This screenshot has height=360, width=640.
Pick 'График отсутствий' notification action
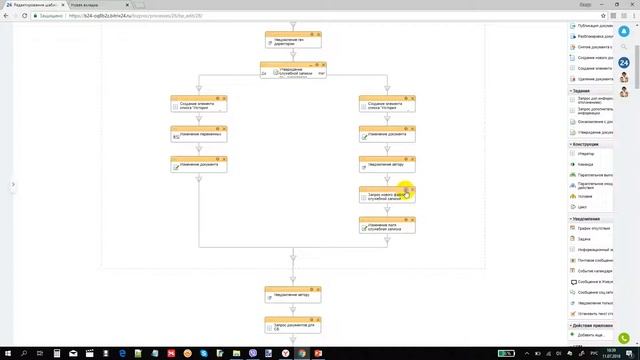(590, 228)
